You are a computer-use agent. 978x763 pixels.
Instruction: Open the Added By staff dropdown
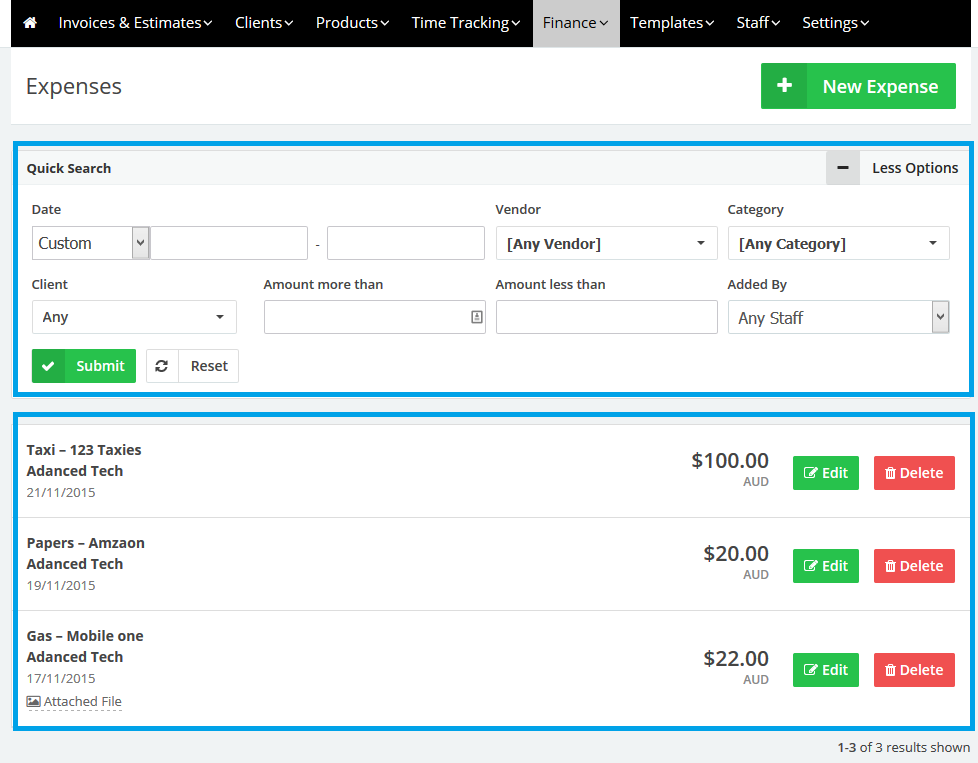[838, 318]
